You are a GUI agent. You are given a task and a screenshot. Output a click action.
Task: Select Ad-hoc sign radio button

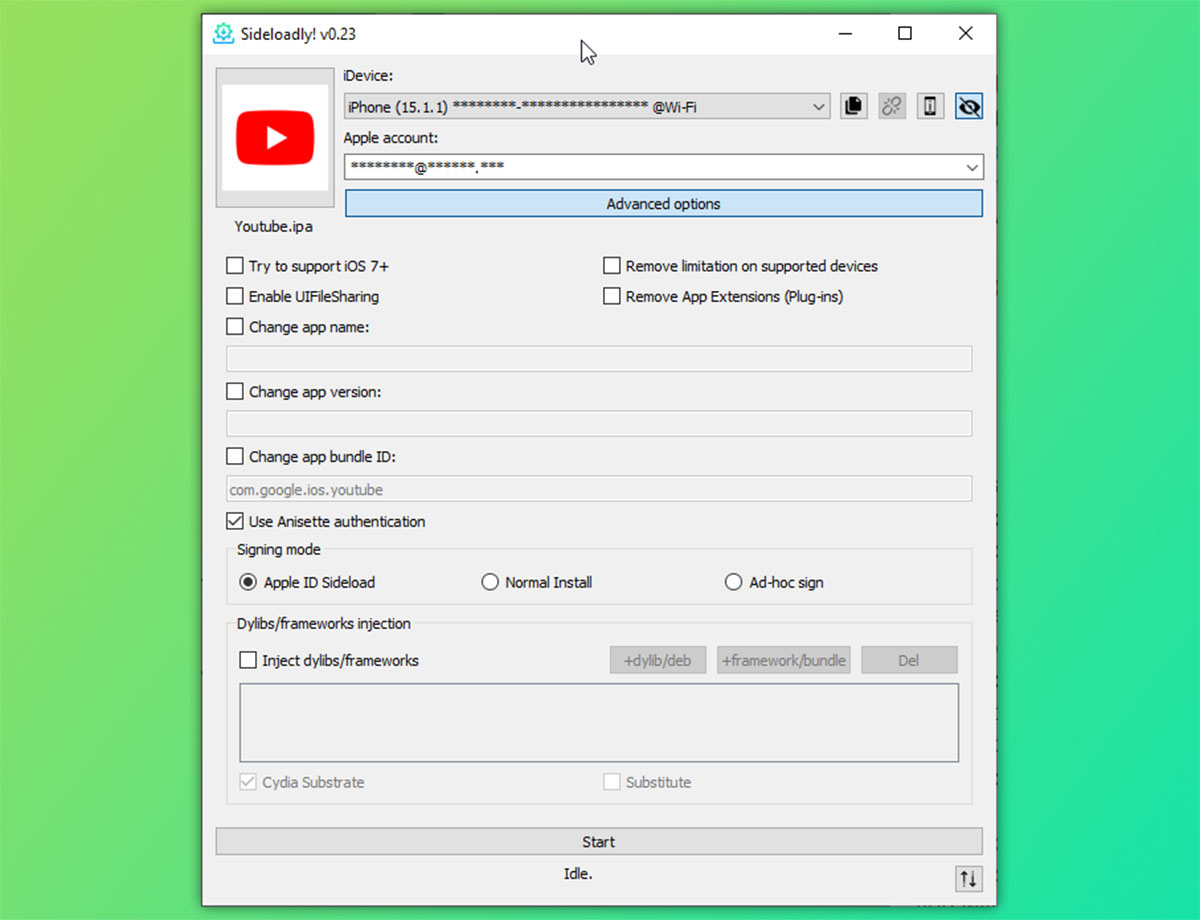tap(734, 582)
